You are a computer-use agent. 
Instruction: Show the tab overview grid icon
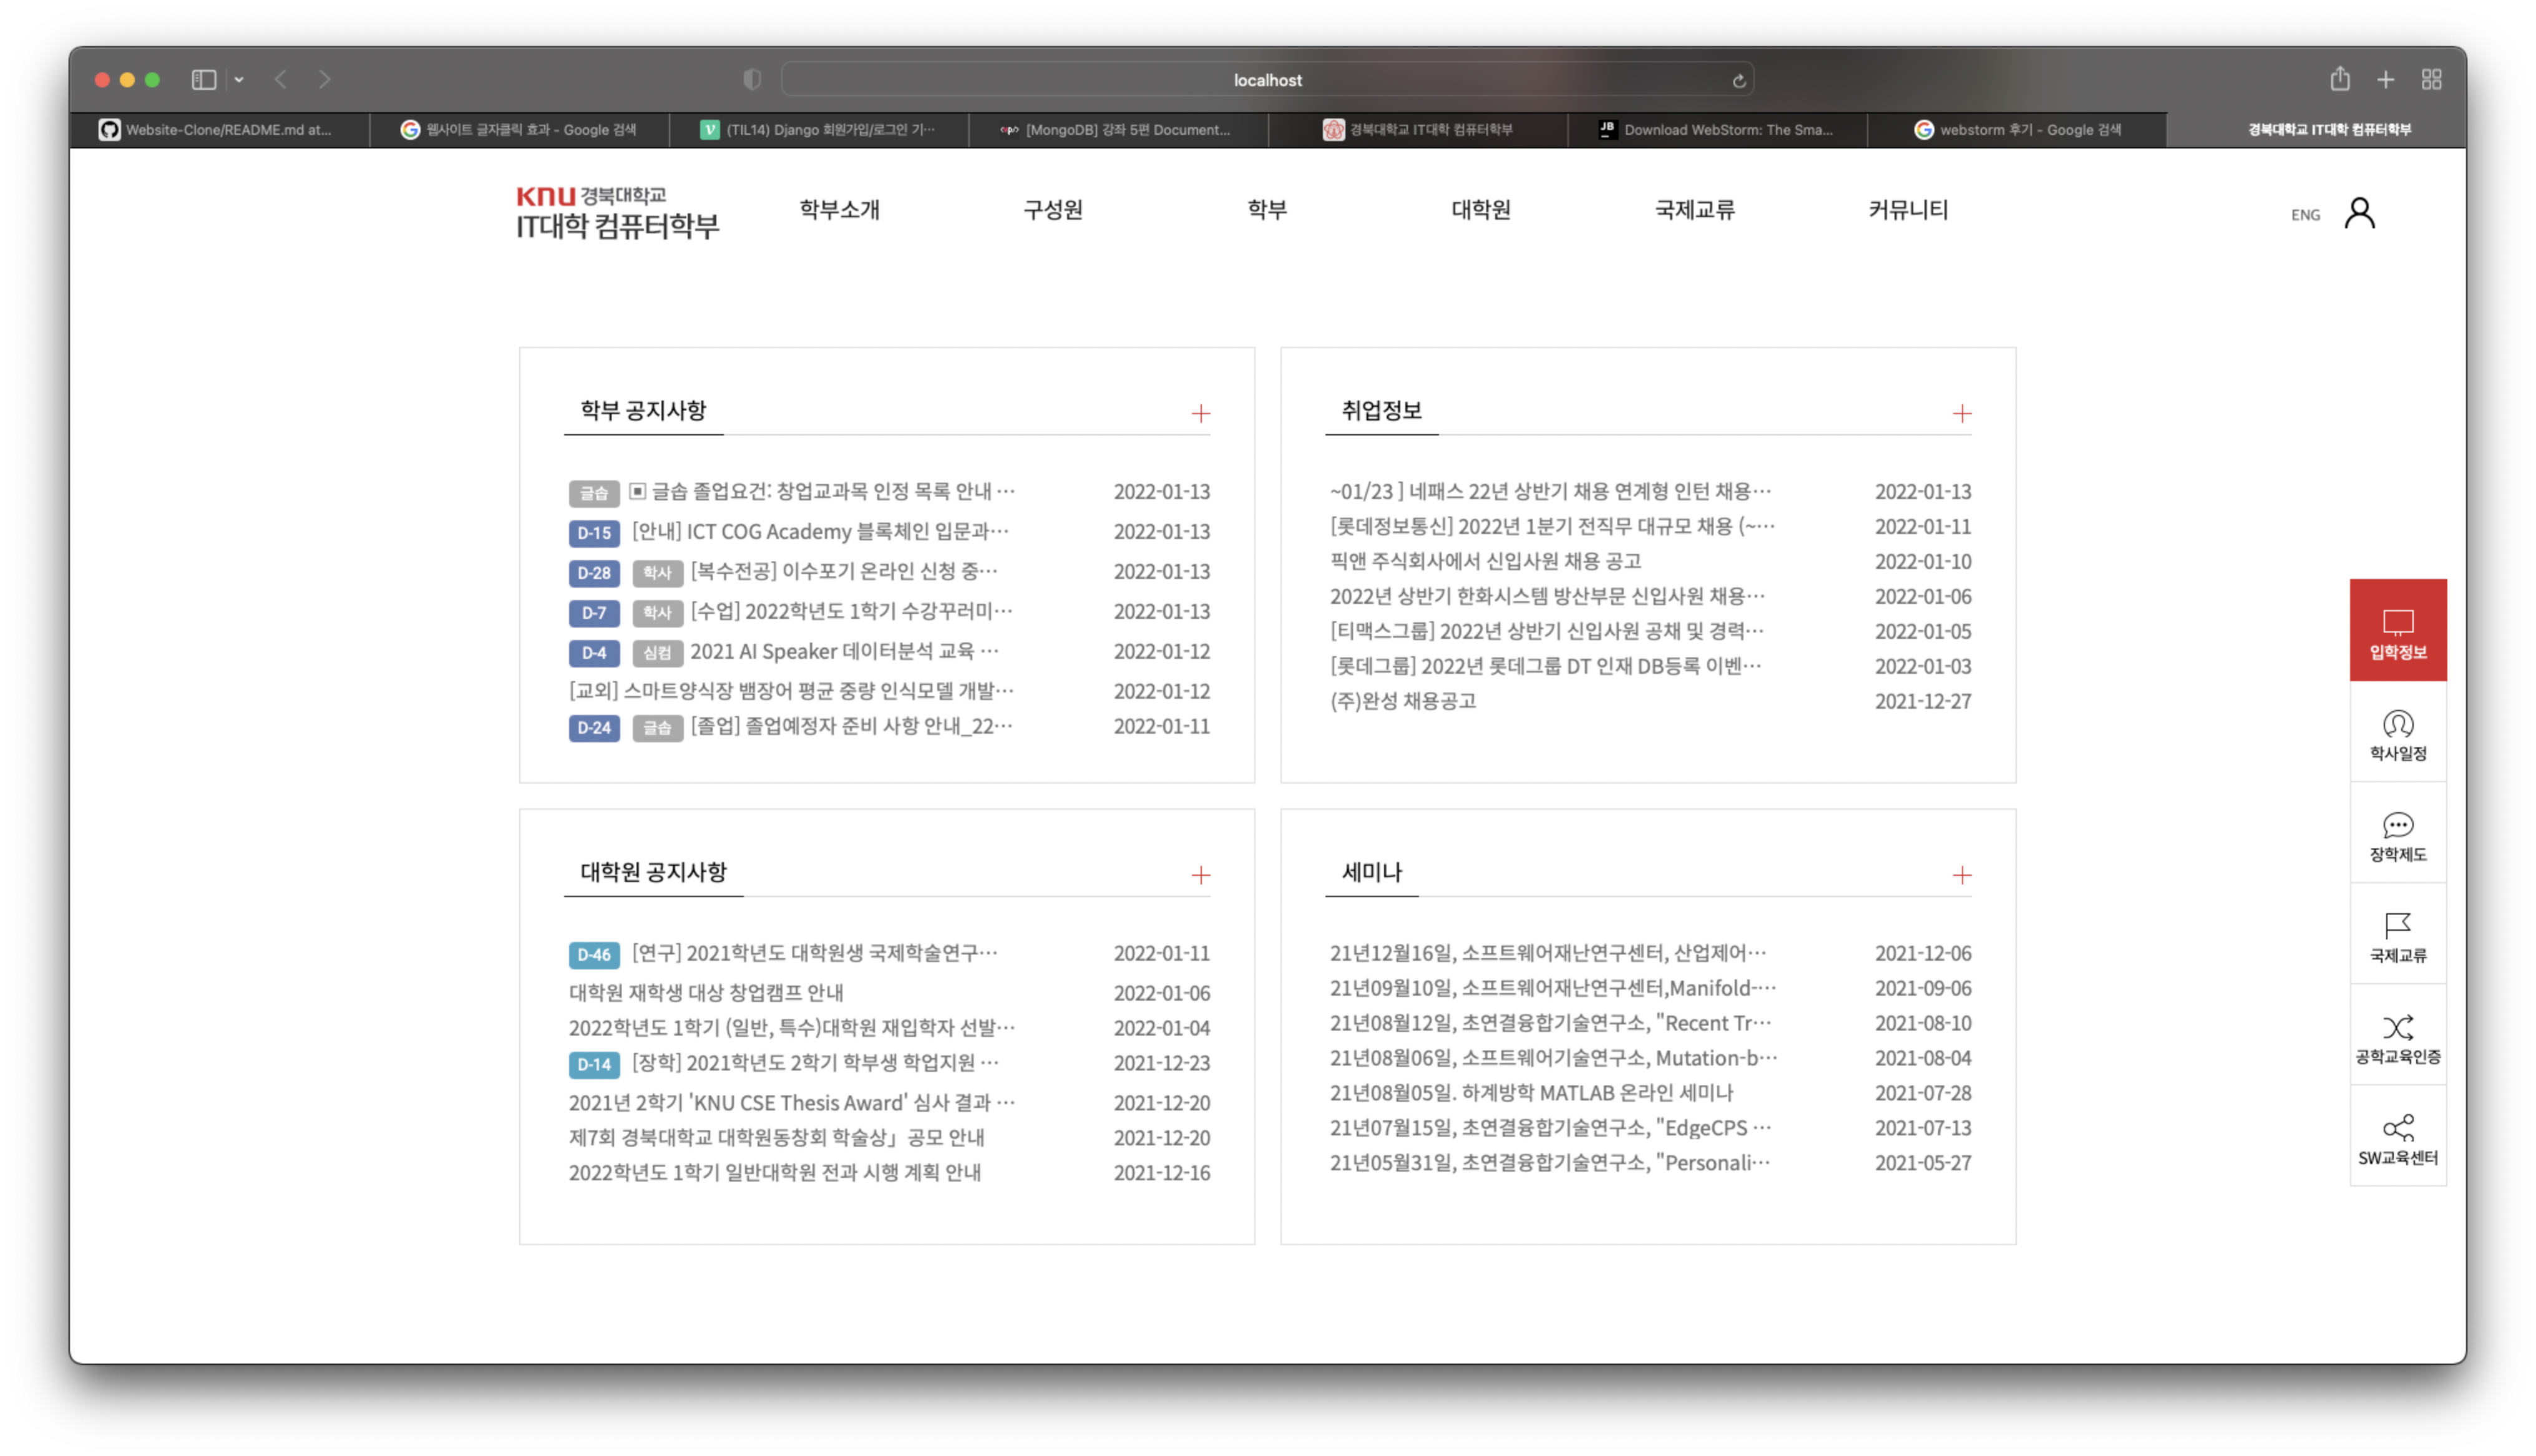point(2431,79)
